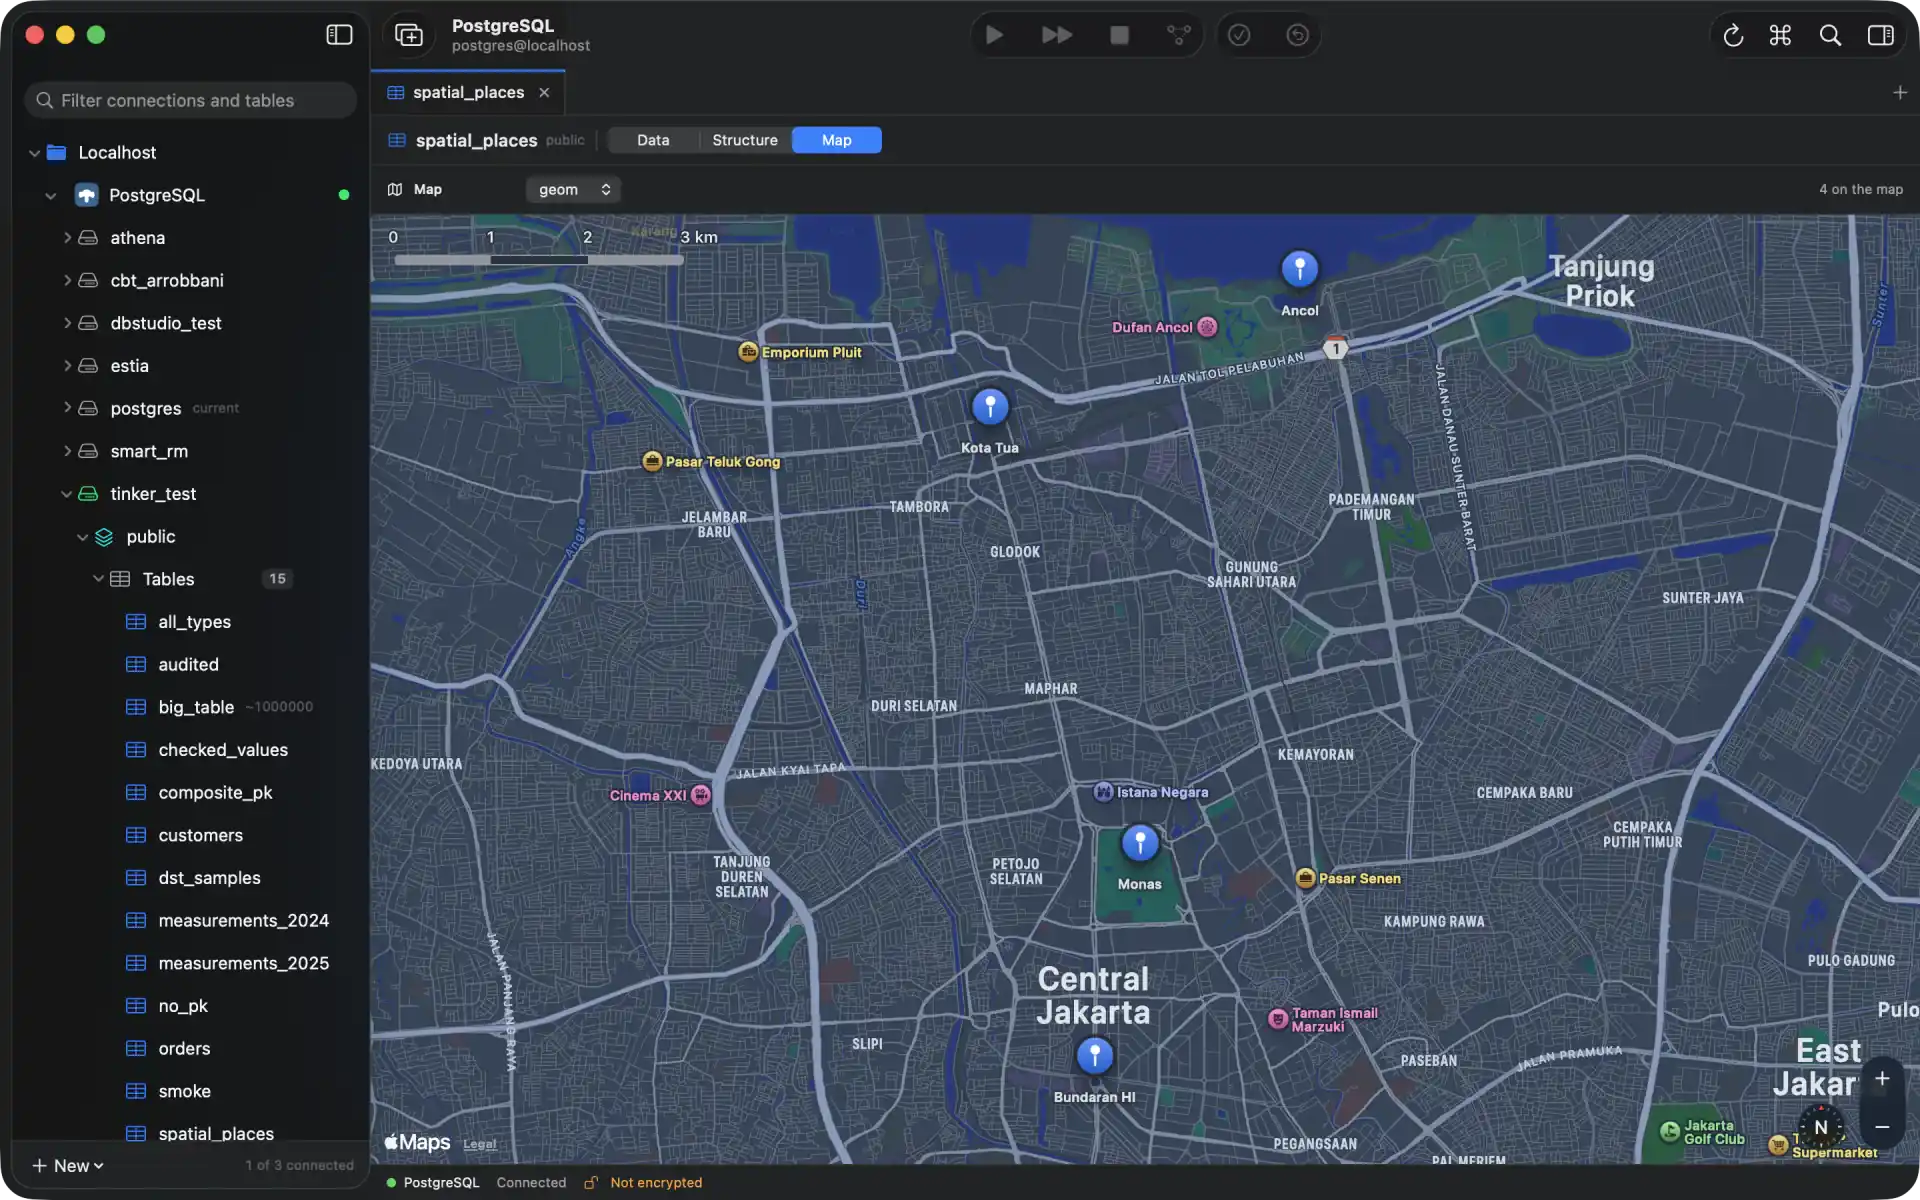Open the Maps Legal link

480,1144
